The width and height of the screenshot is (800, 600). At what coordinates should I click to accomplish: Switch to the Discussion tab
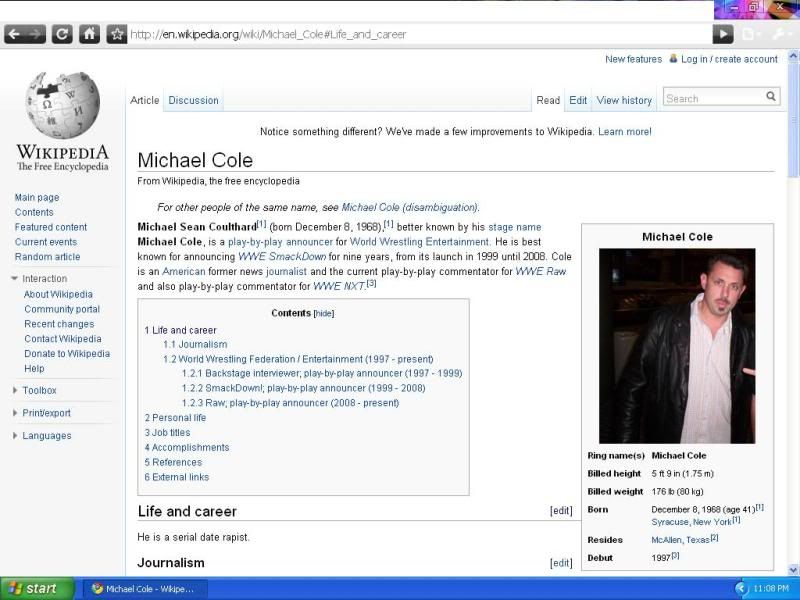tap(193, 101)
